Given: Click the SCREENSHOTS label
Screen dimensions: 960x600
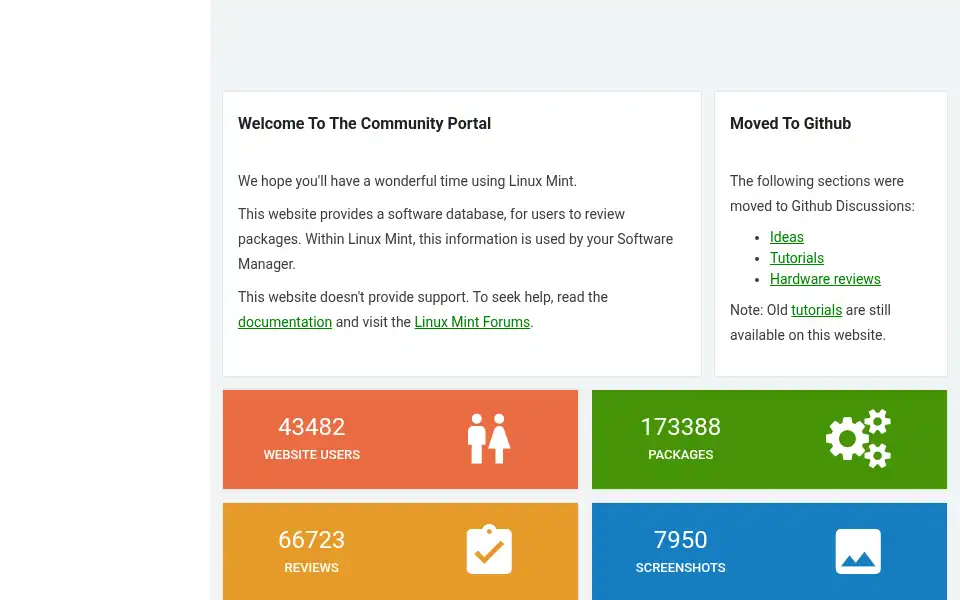Looking at the screenshot, I should 680,568.
